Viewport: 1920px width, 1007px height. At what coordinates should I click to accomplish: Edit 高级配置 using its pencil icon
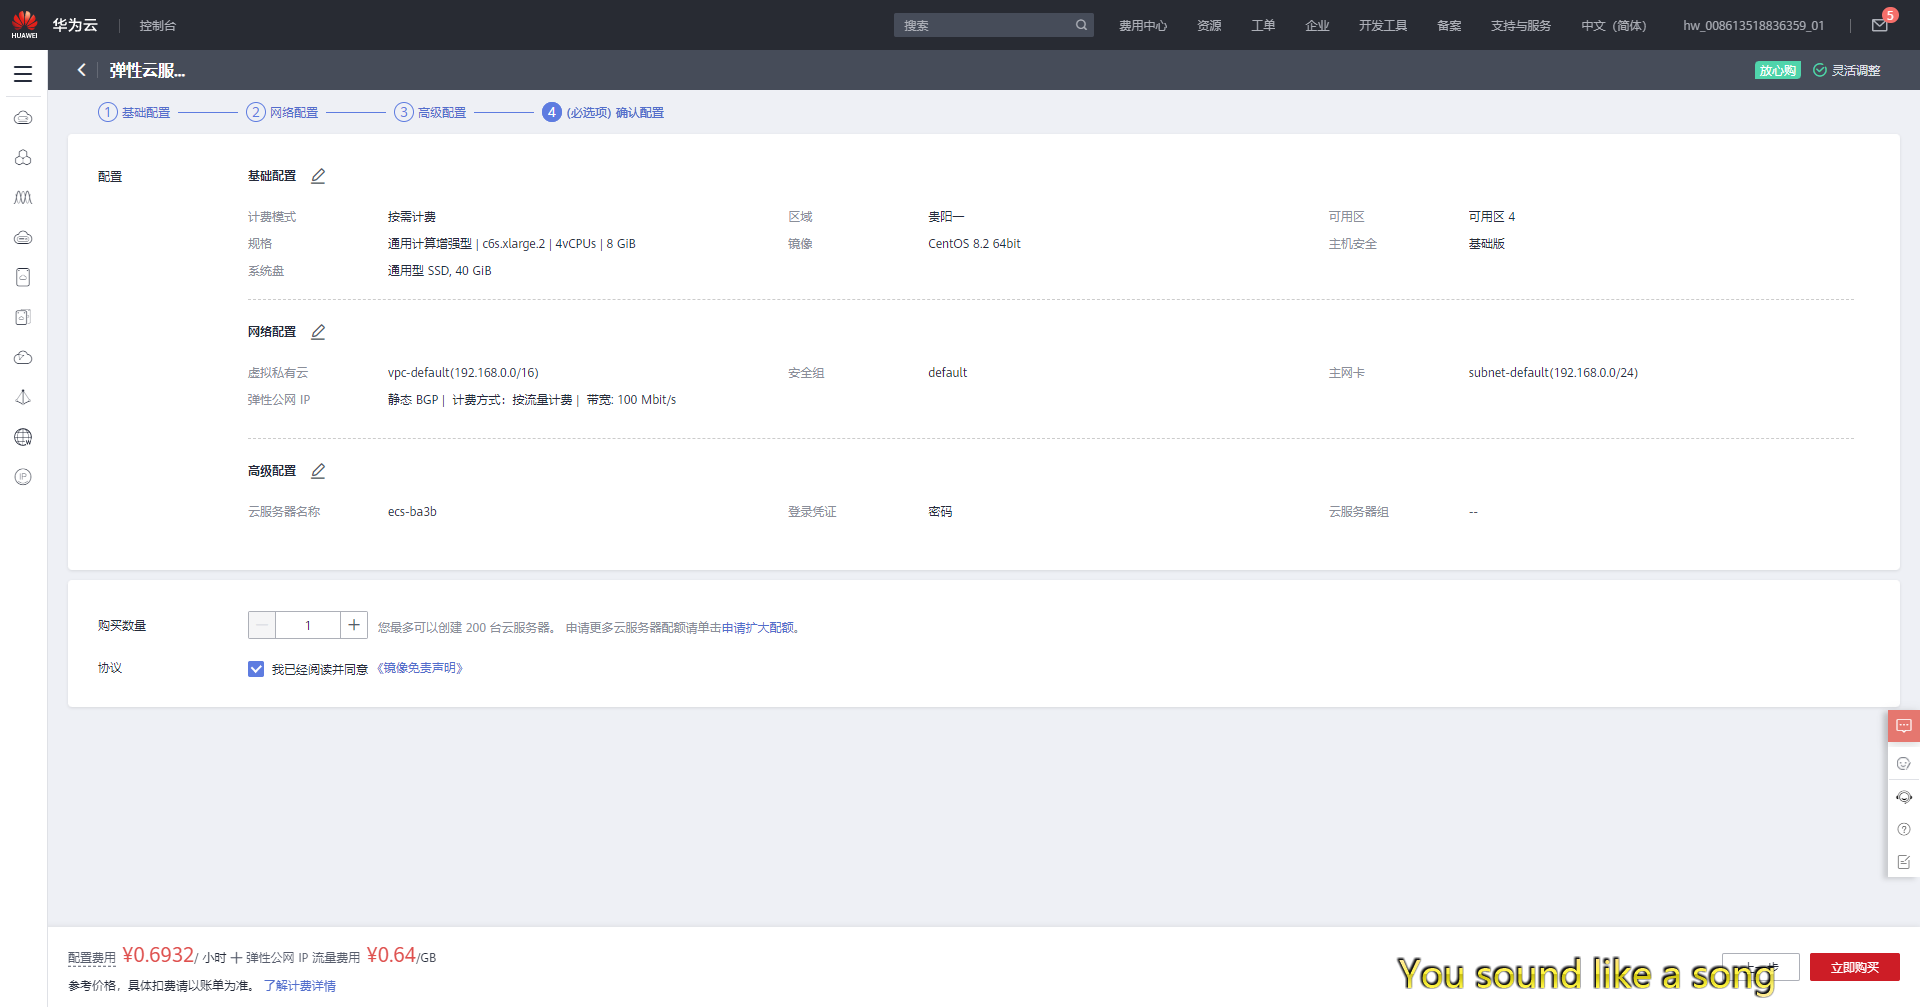319,470
